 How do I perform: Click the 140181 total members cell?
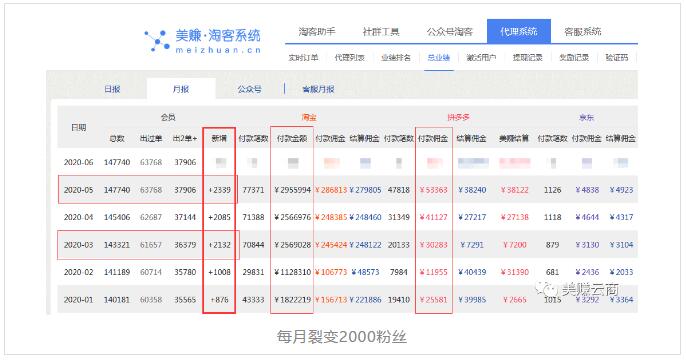point(117,300)
